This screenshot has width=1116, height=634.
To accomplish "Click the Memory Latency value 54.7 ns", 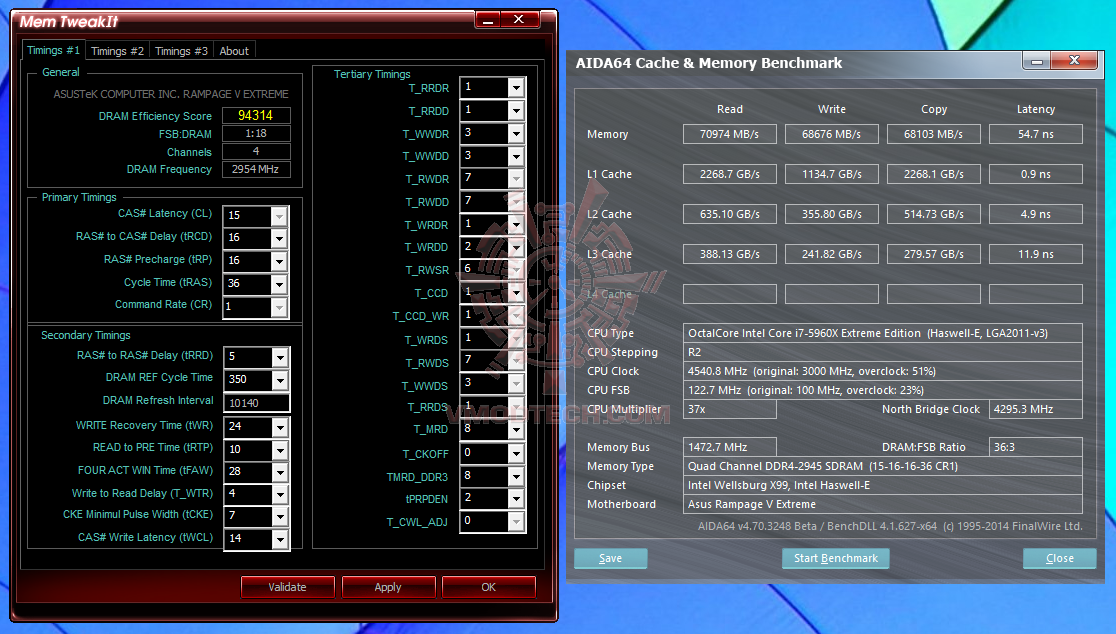I will point(1036,134).
